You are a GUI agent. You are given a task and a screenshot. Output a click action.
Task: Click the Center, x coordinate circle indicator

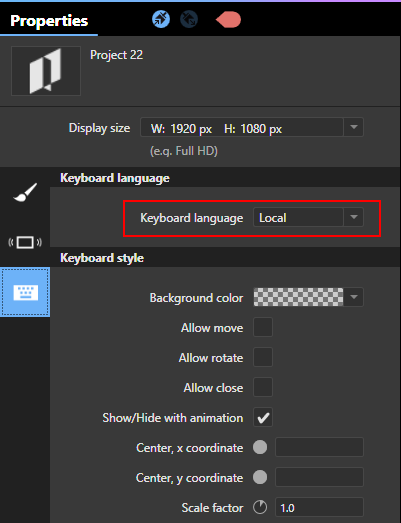click(260, 447)
